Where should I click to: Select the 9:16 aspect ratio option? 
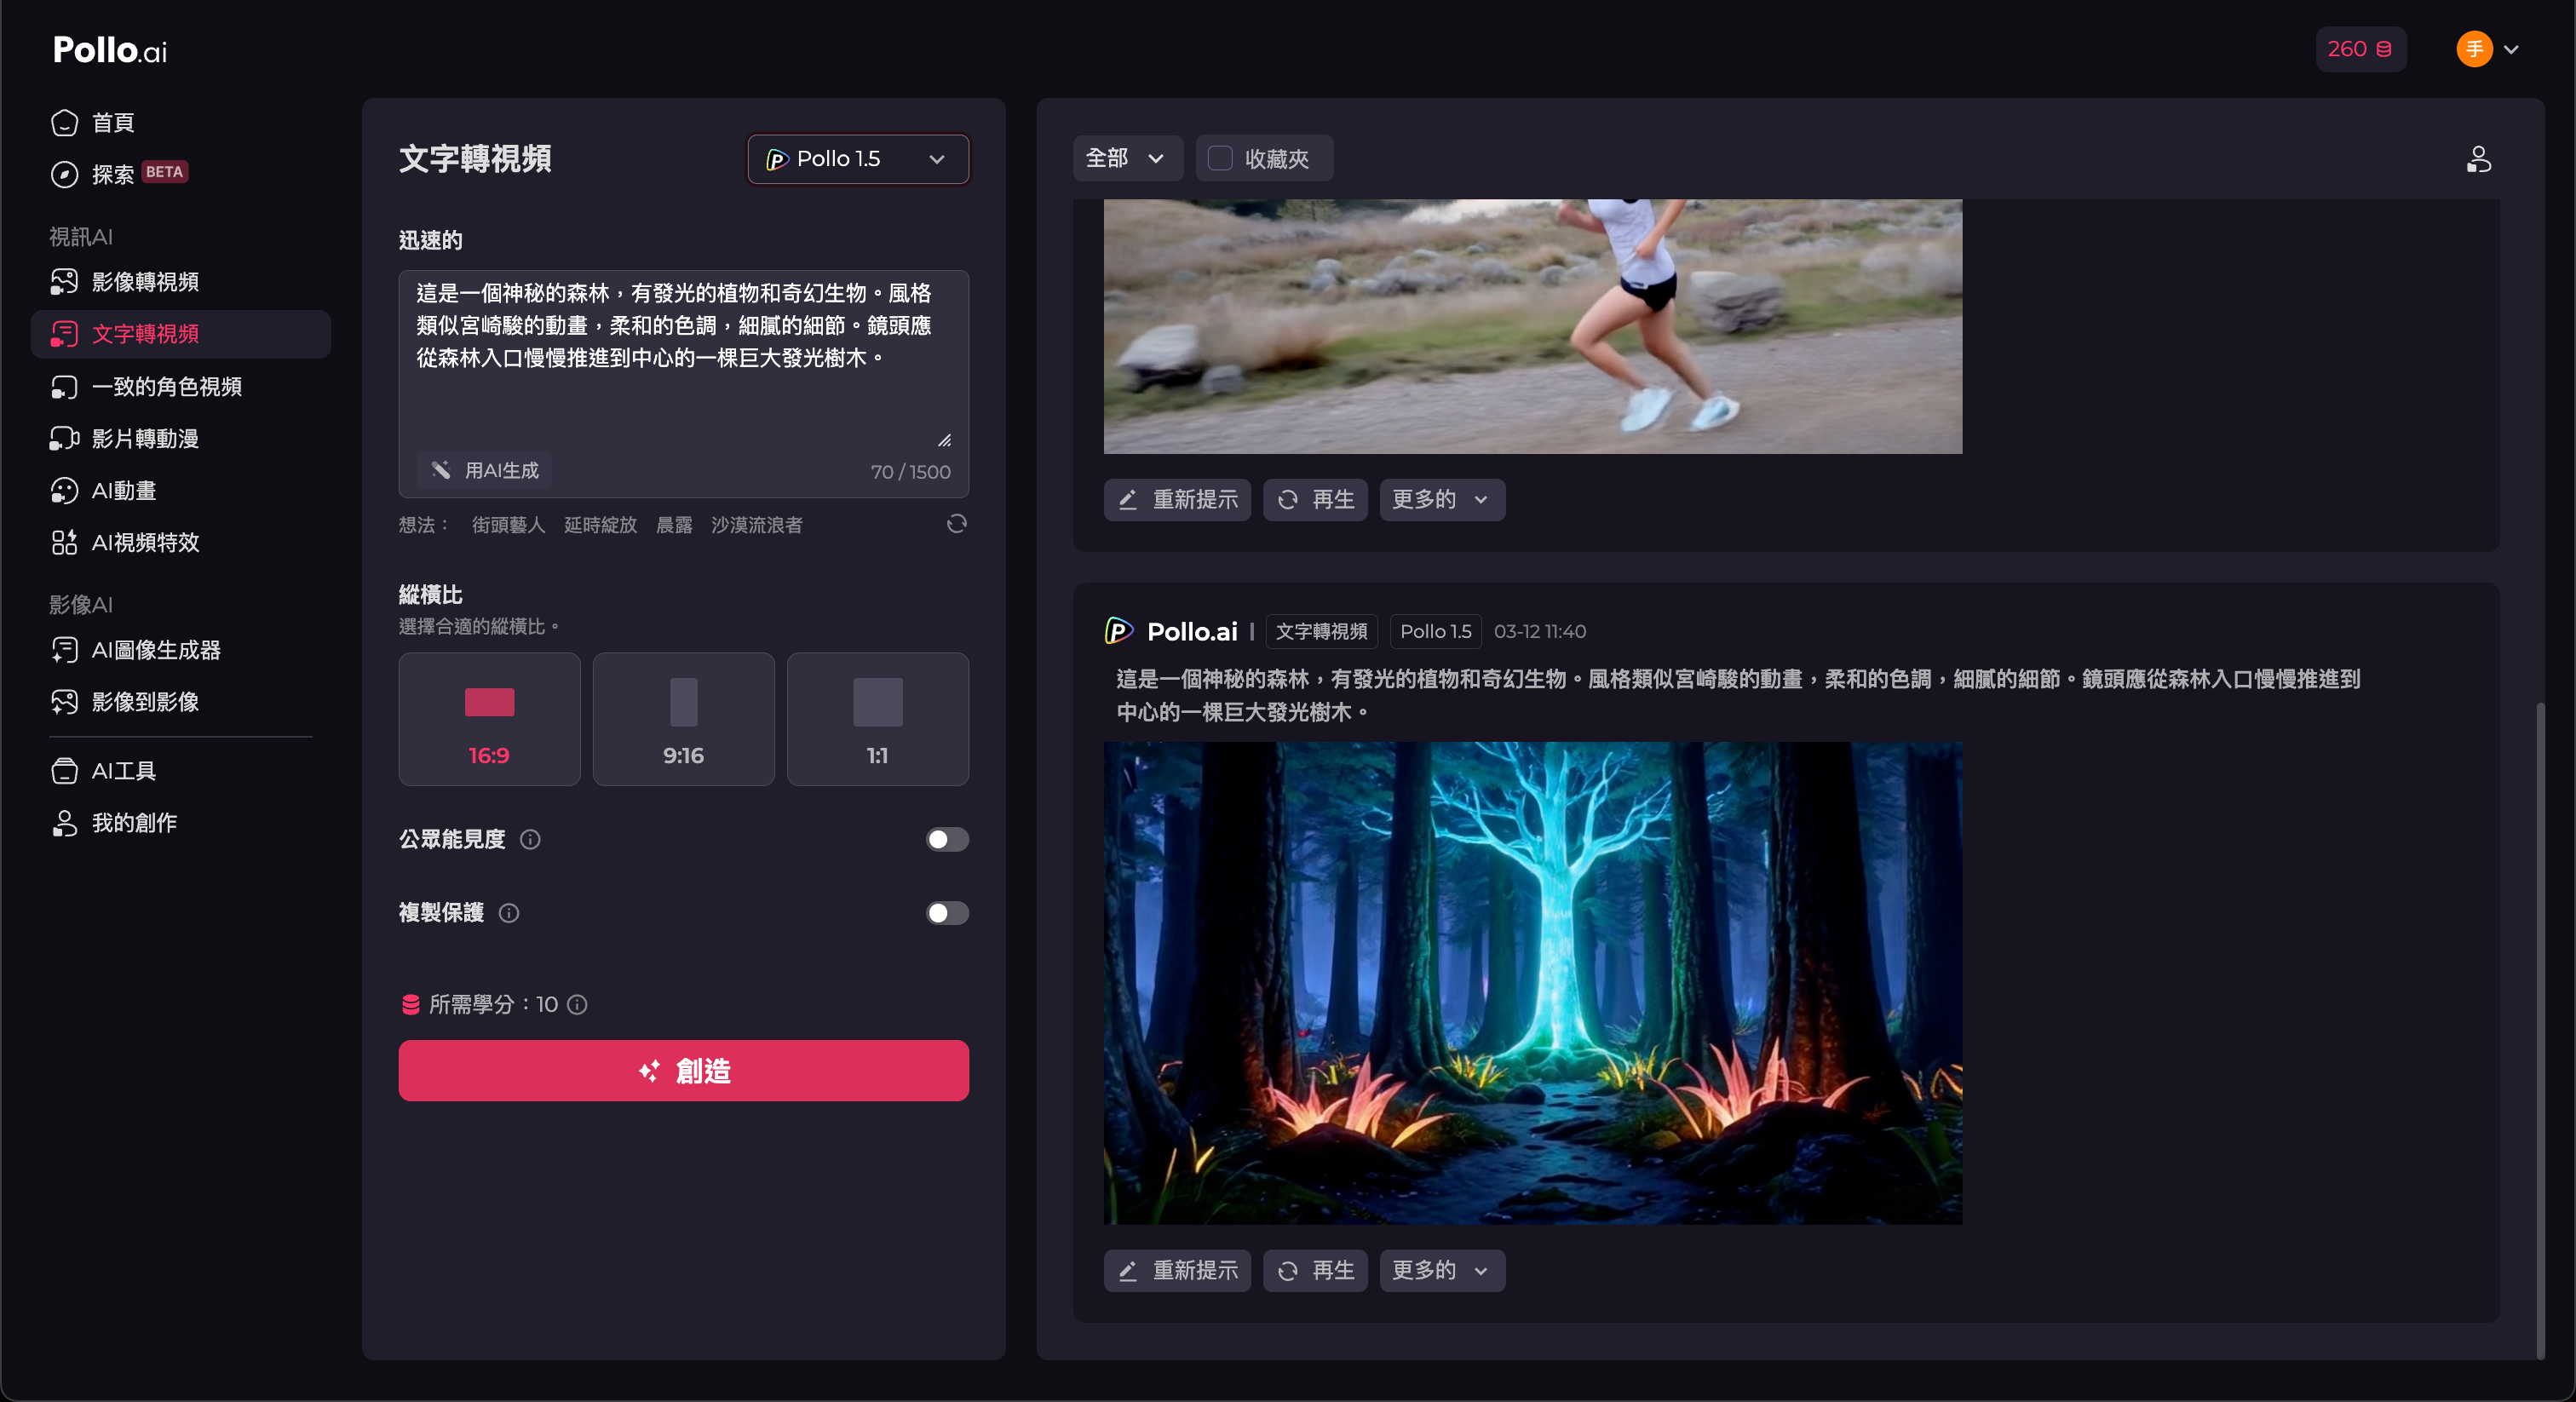pyautogui.click(x=683, y=719)
